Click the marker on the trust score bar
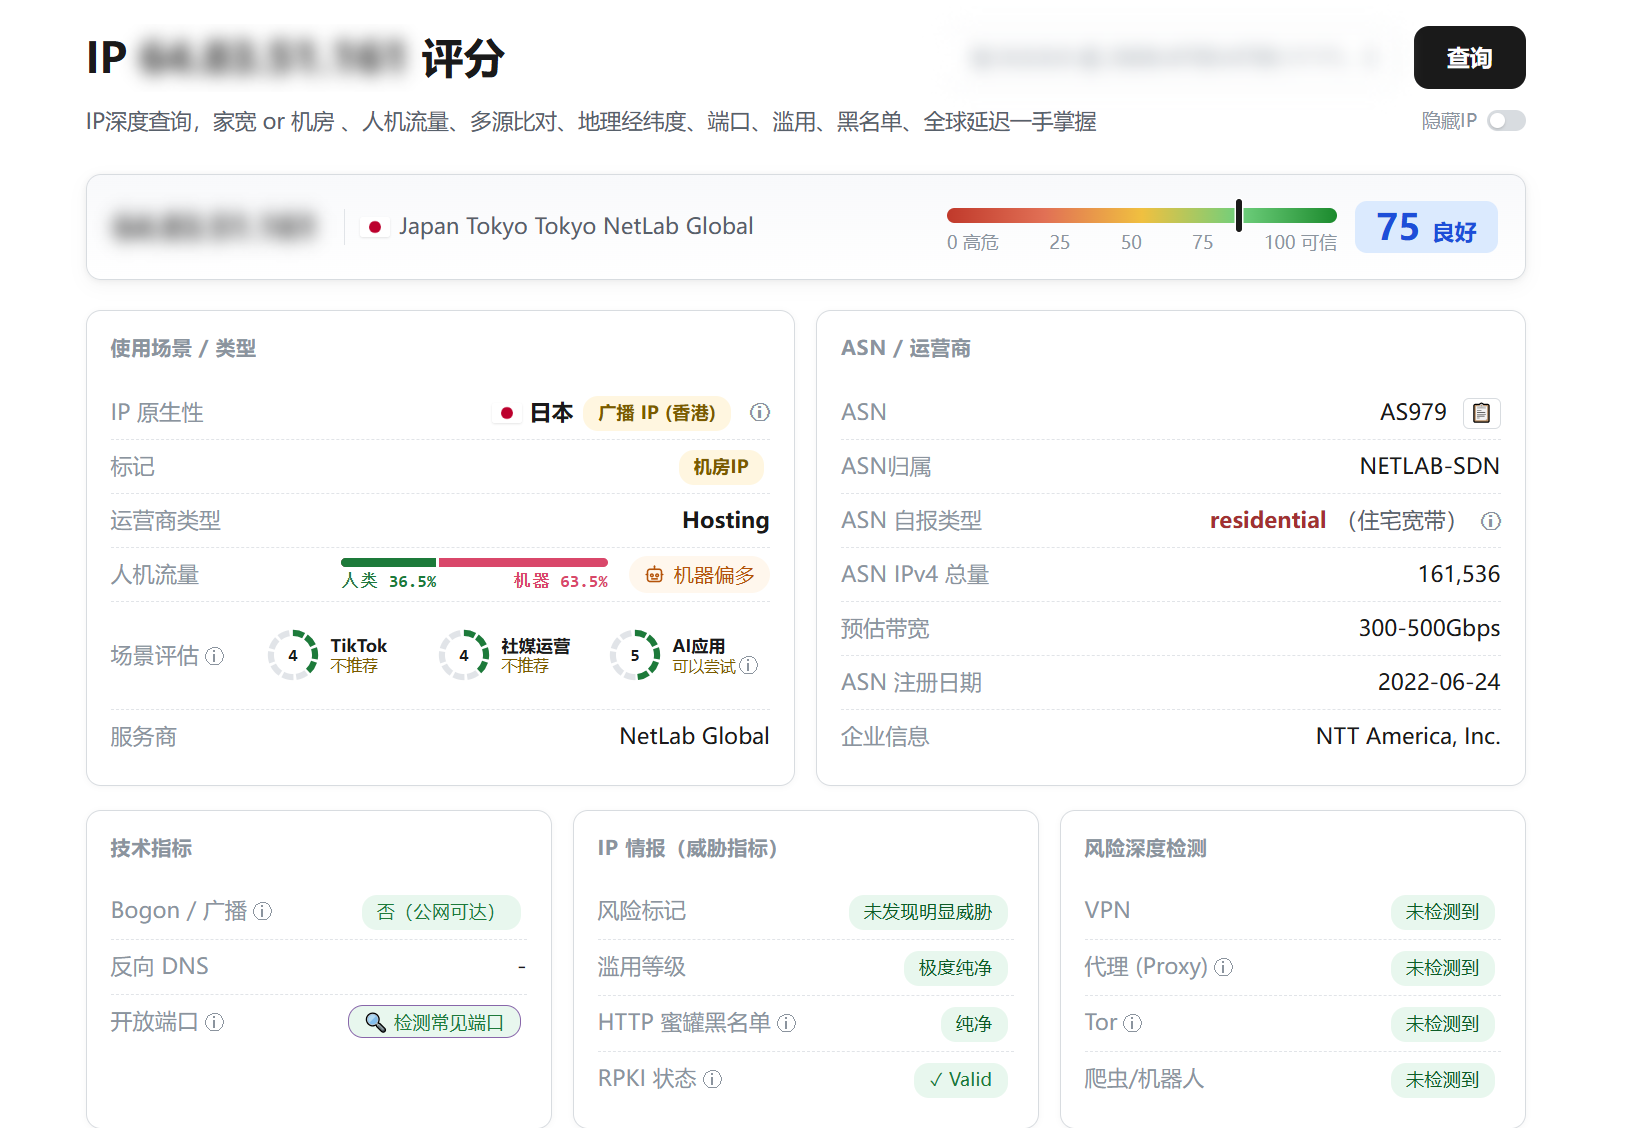Image resolution: width=1635 pixels, height=1128 pixels. [x=1239, y=215]
